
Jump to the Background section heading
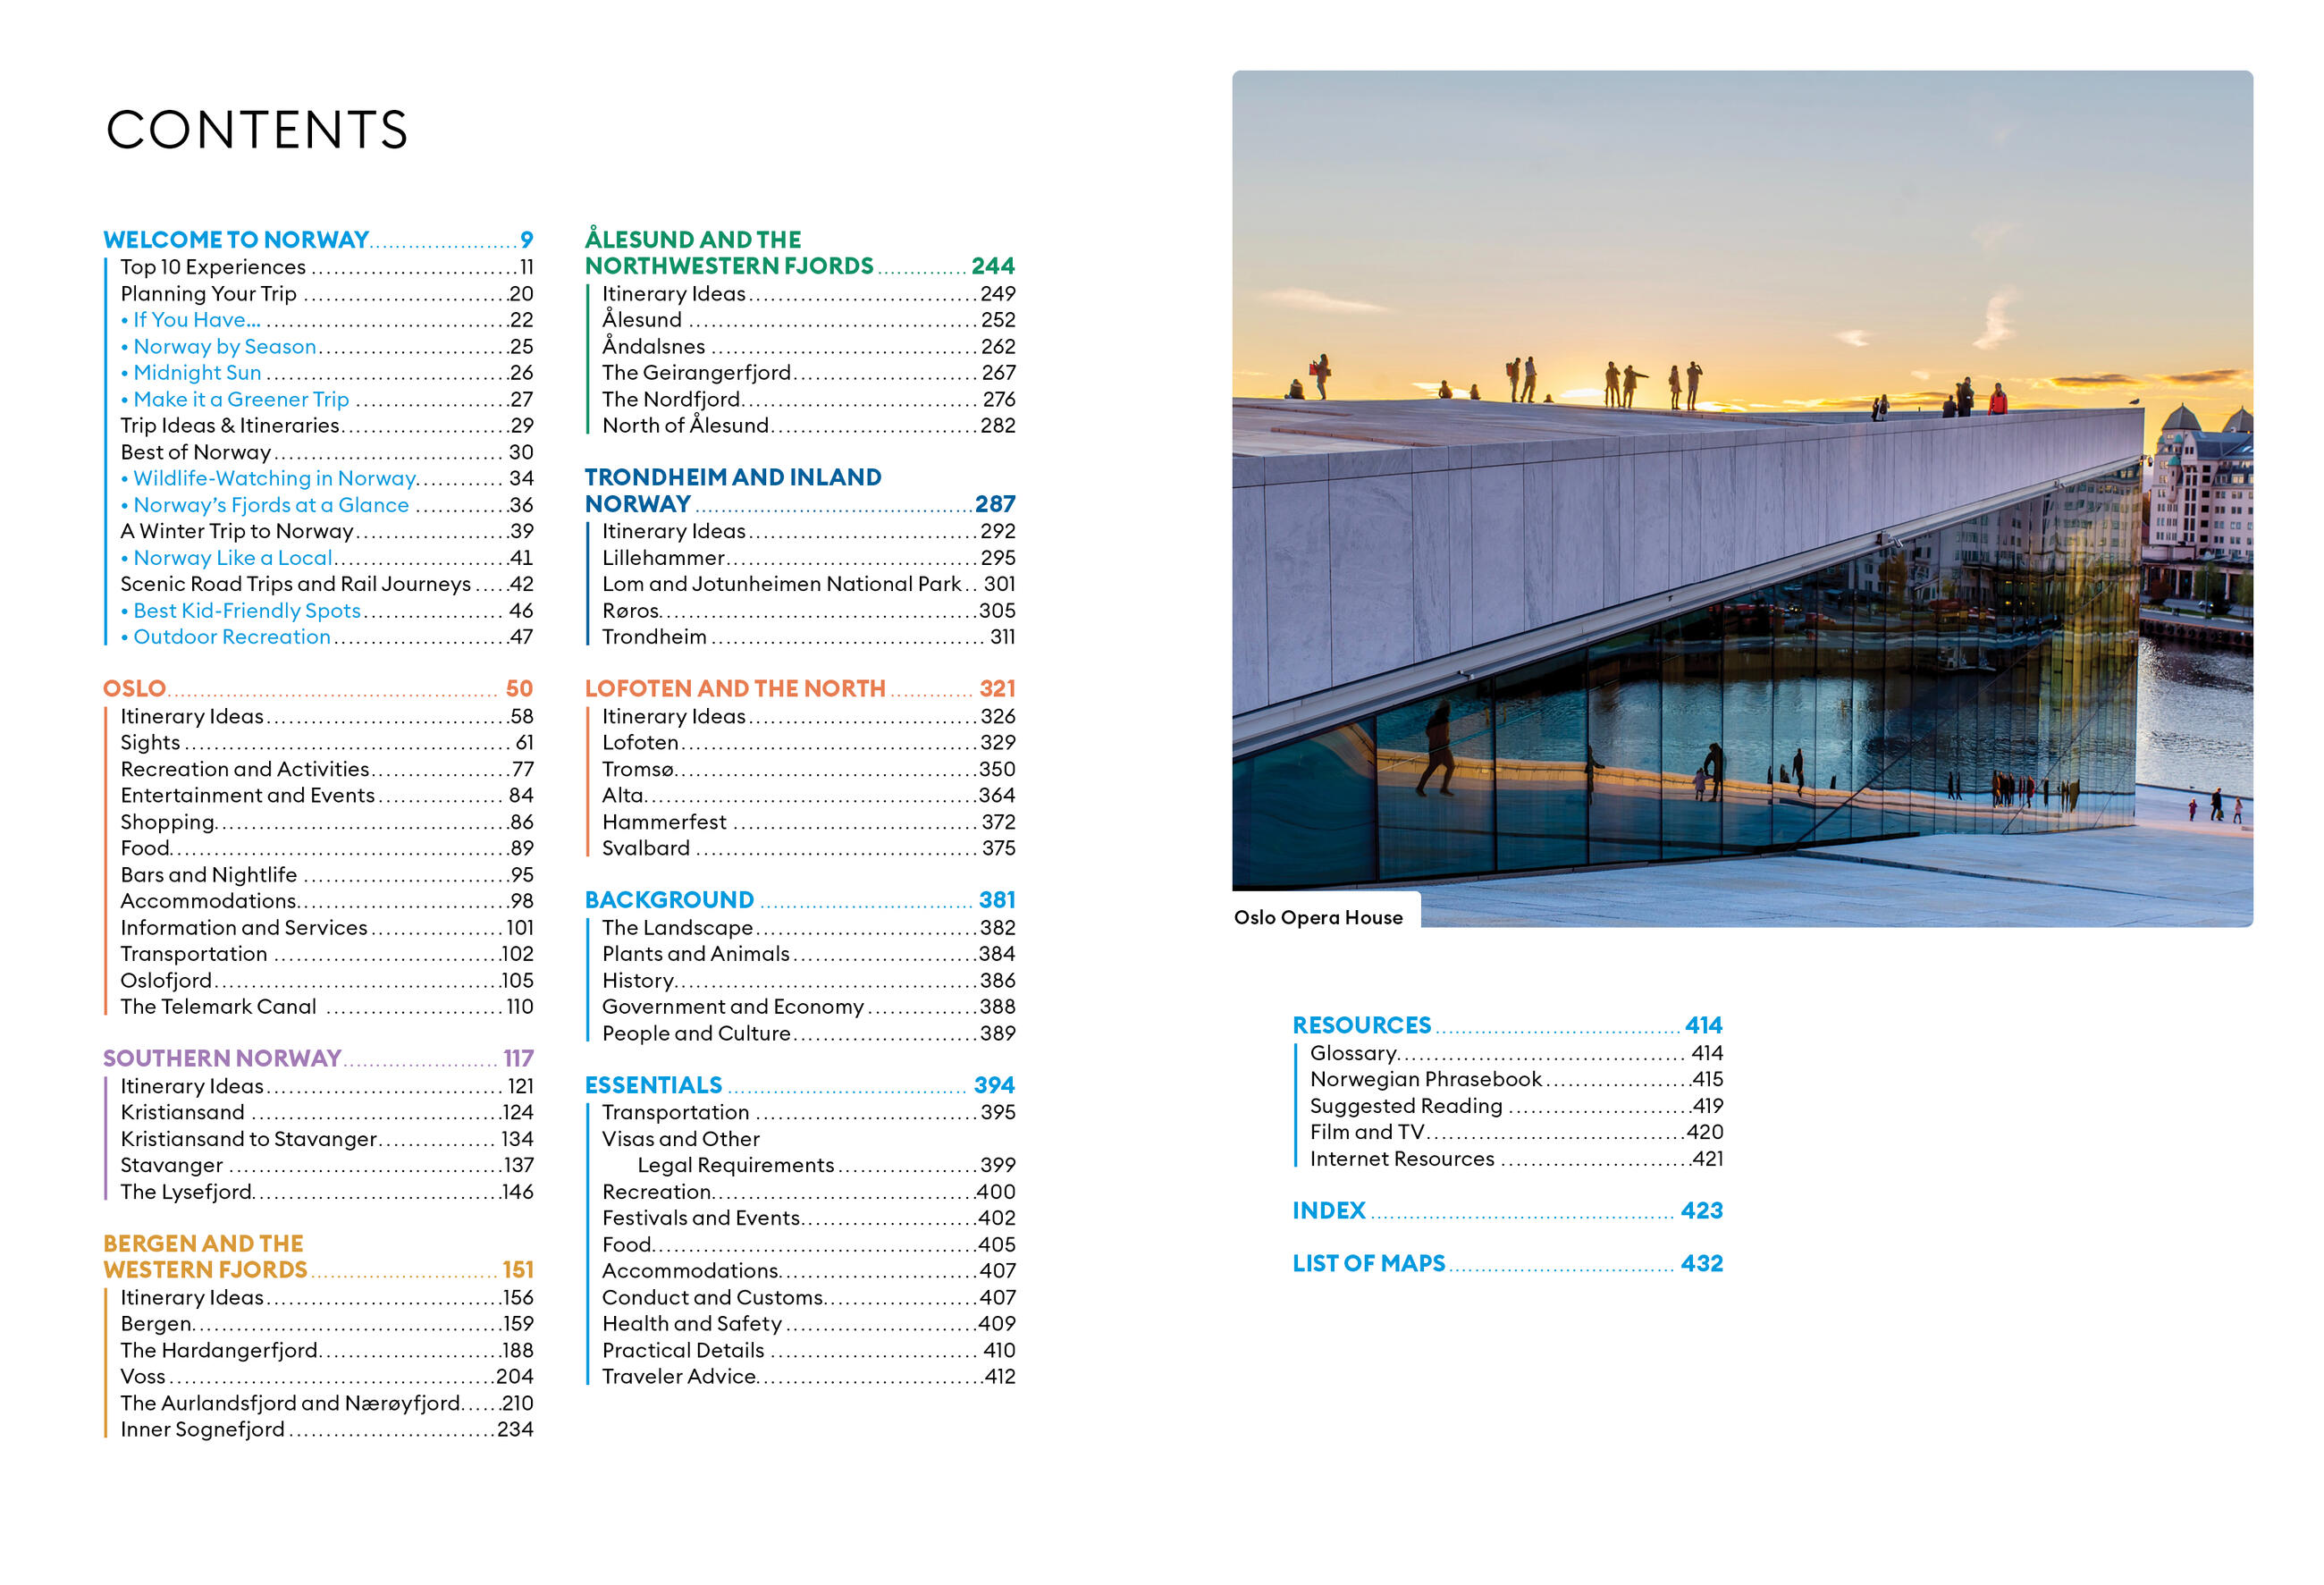coord(669,900)
